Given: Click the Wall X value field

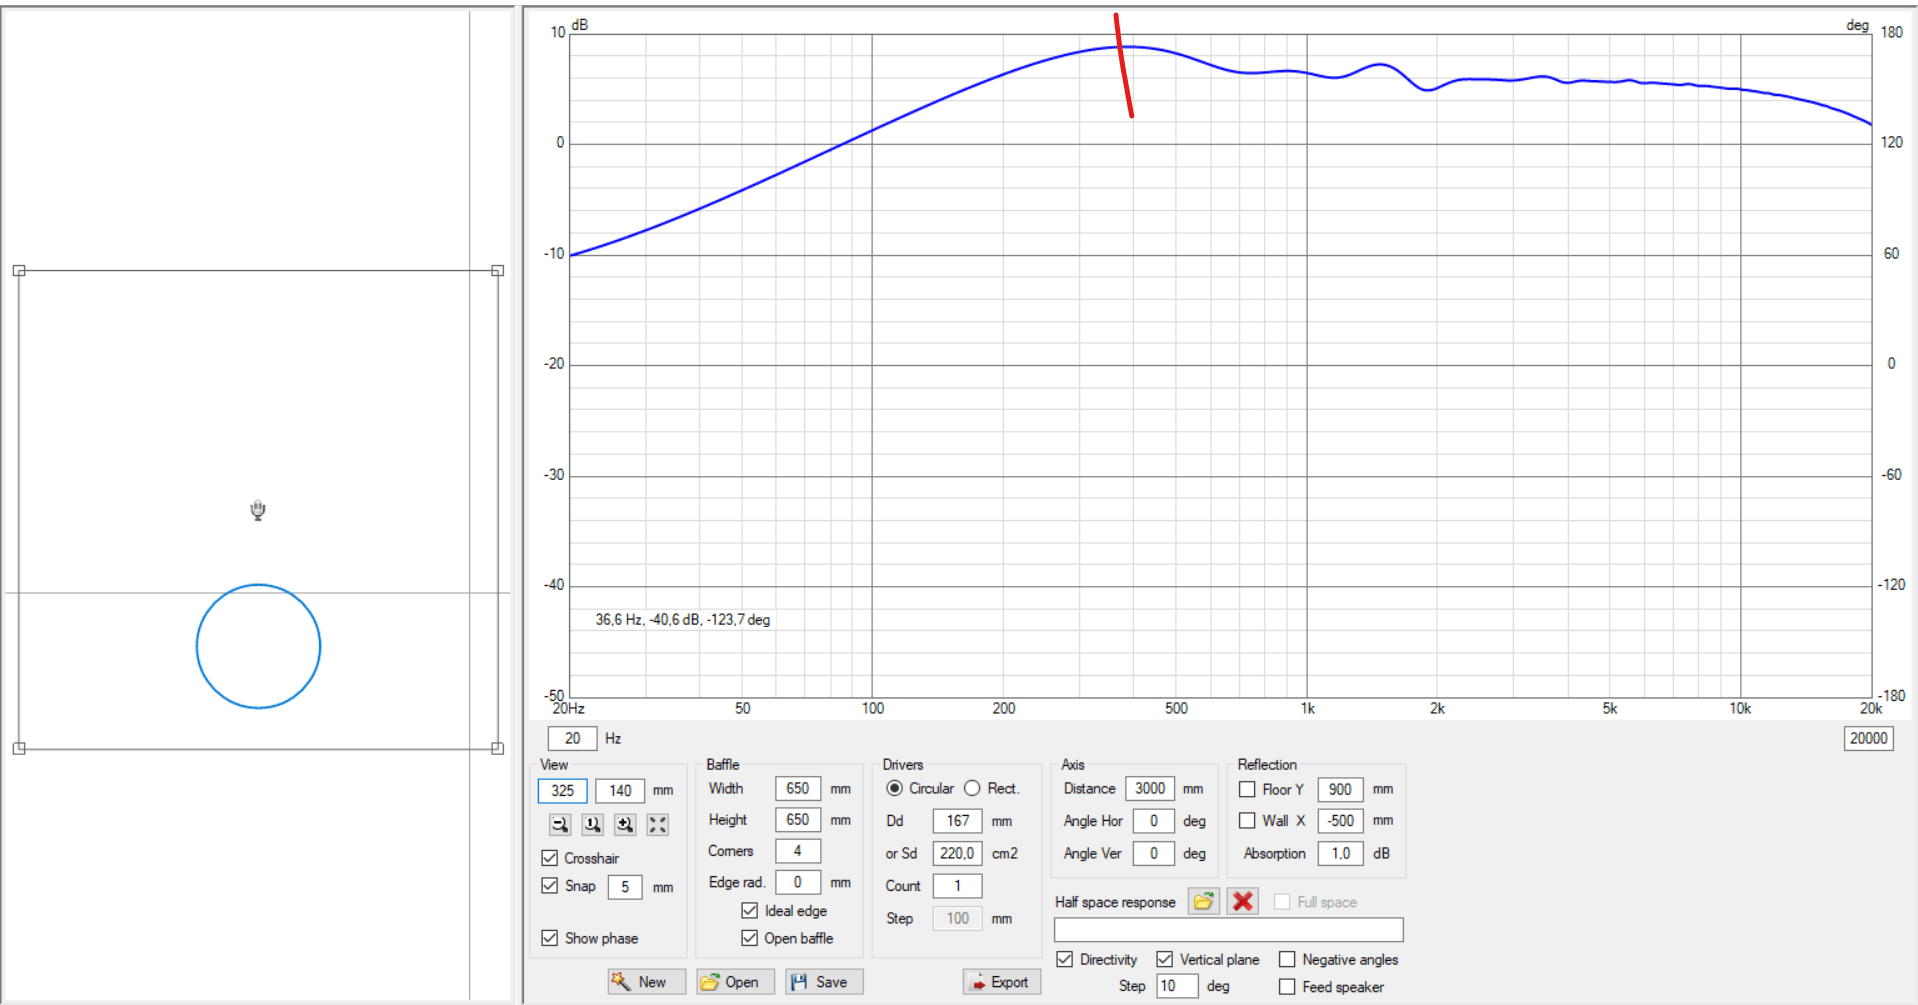Looking at the screenshot, I should pyautogui.click(x=1340, y=821).
